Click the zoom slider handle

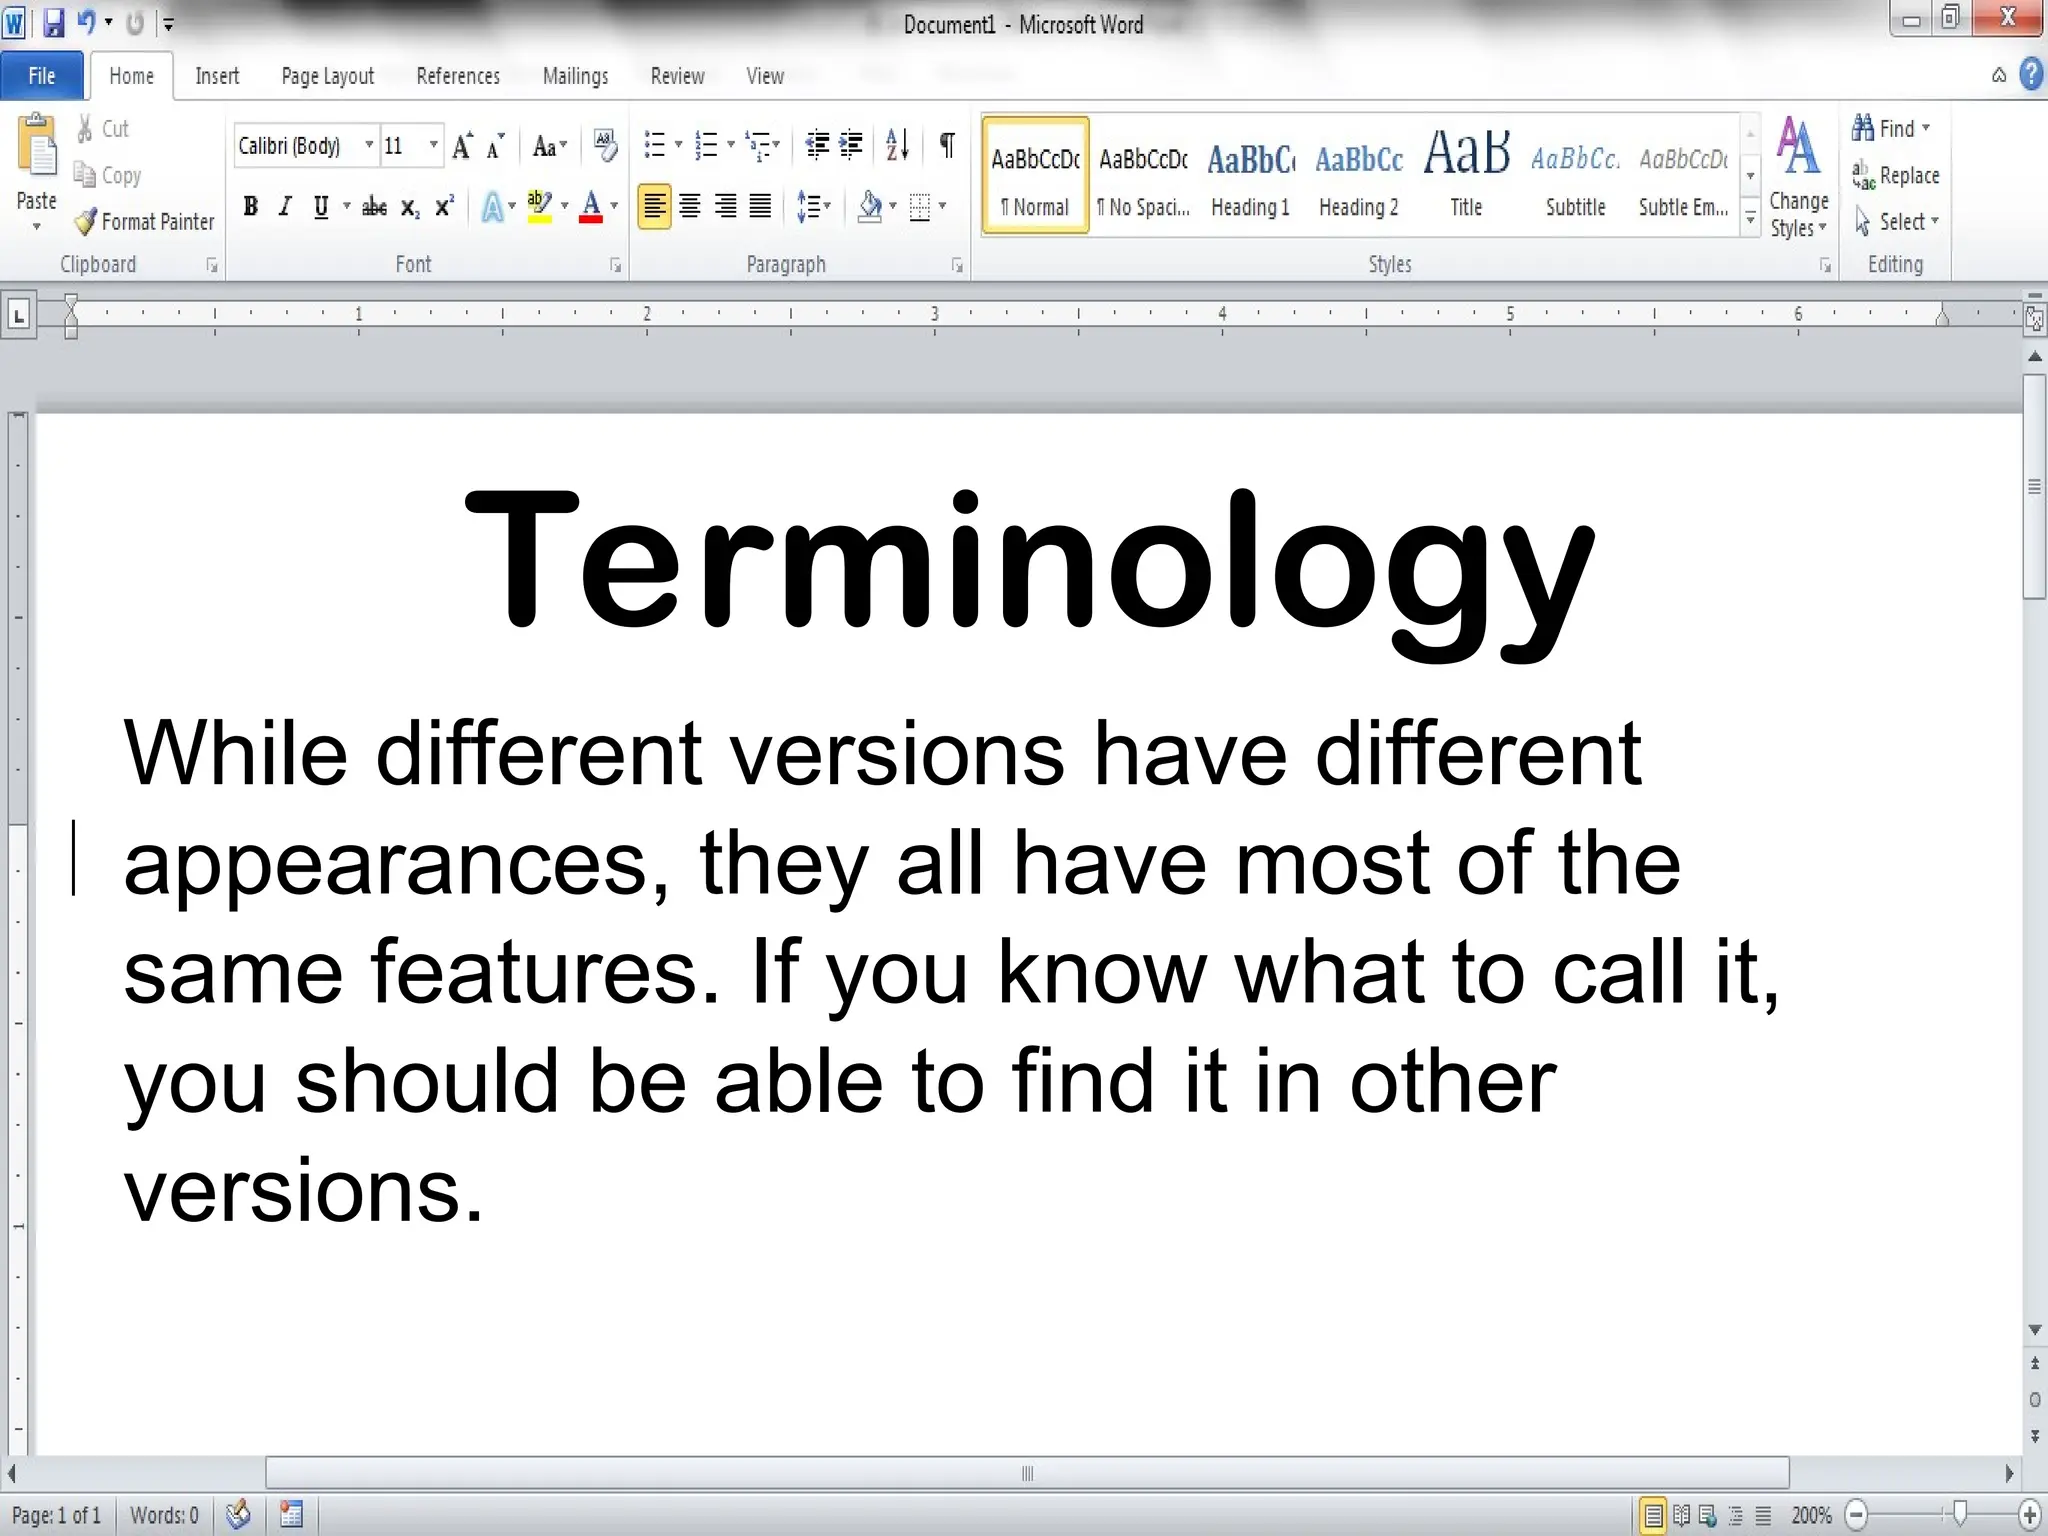click(x=1959, y=1514)
